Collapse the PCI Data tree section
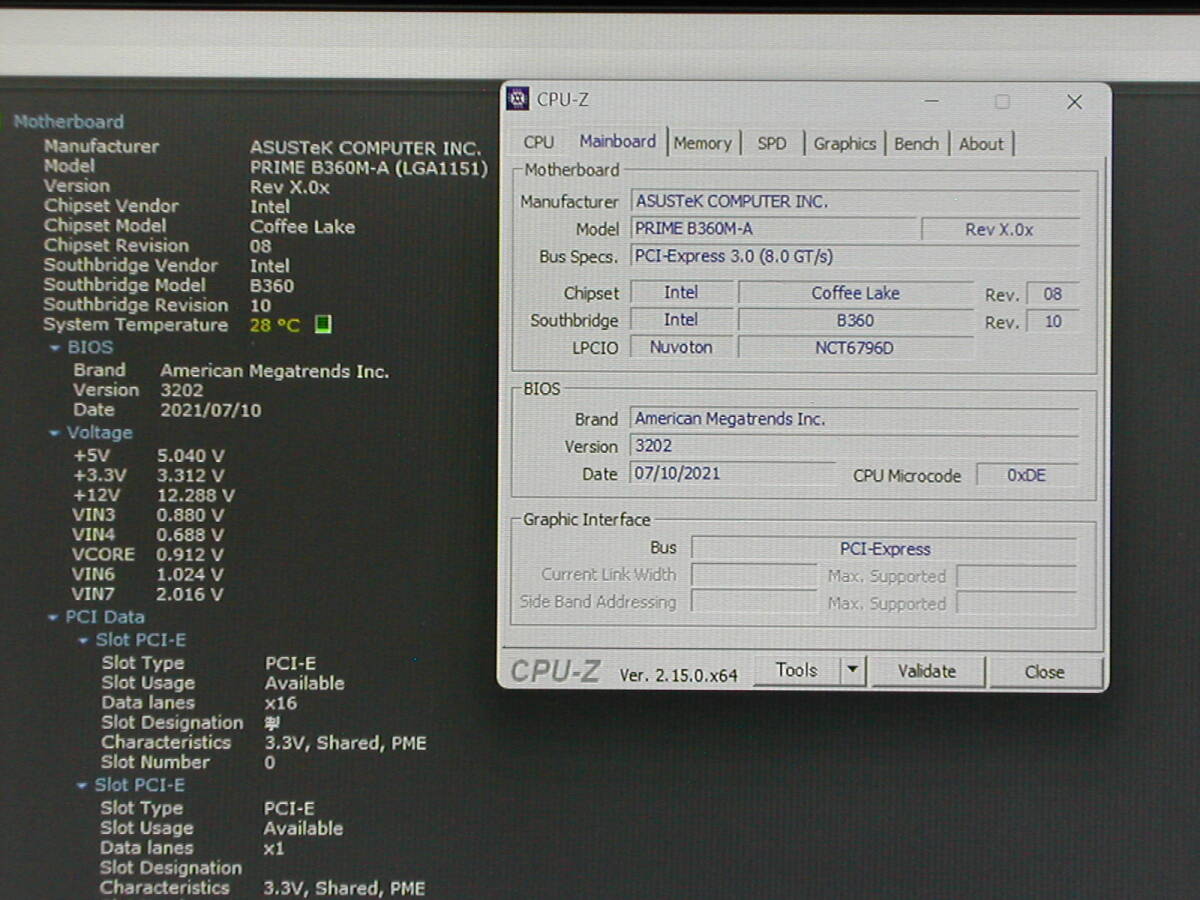This screenshot has width=1200, height=900. point(53,618)
